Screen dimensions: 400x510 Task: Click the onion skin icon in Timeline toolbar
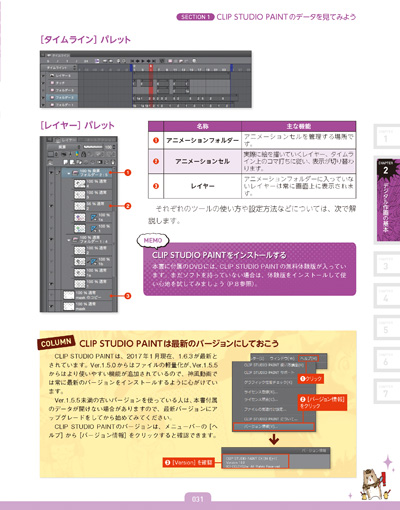click(x=194, y=61)
